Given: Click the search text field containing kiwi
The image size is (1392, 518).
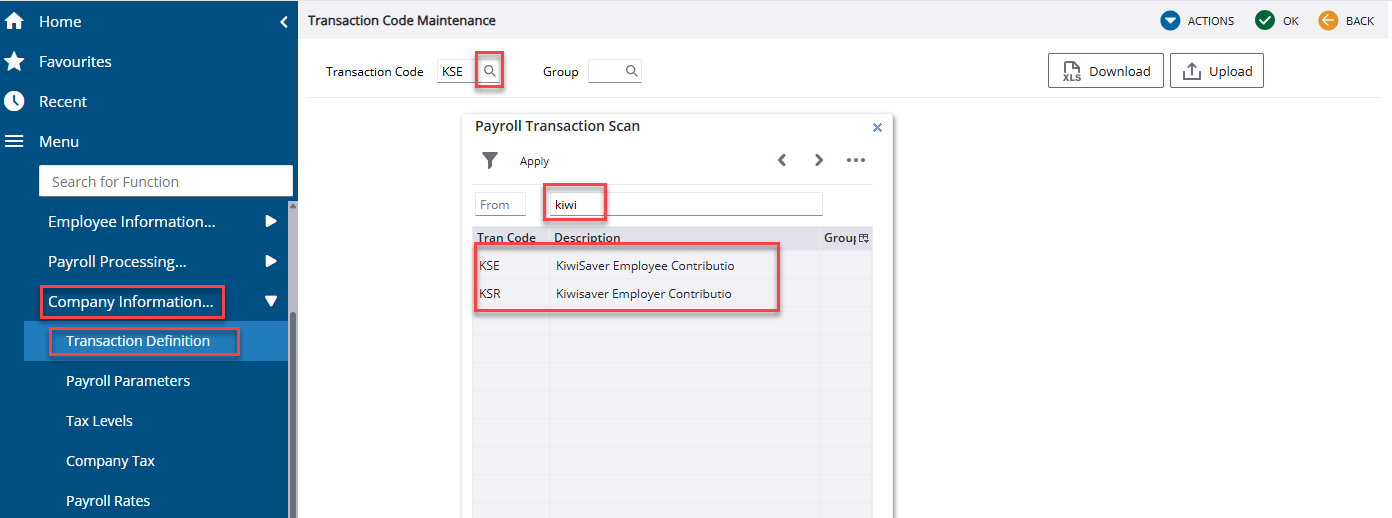Looking at the screenshot, I should coord(685,204).
